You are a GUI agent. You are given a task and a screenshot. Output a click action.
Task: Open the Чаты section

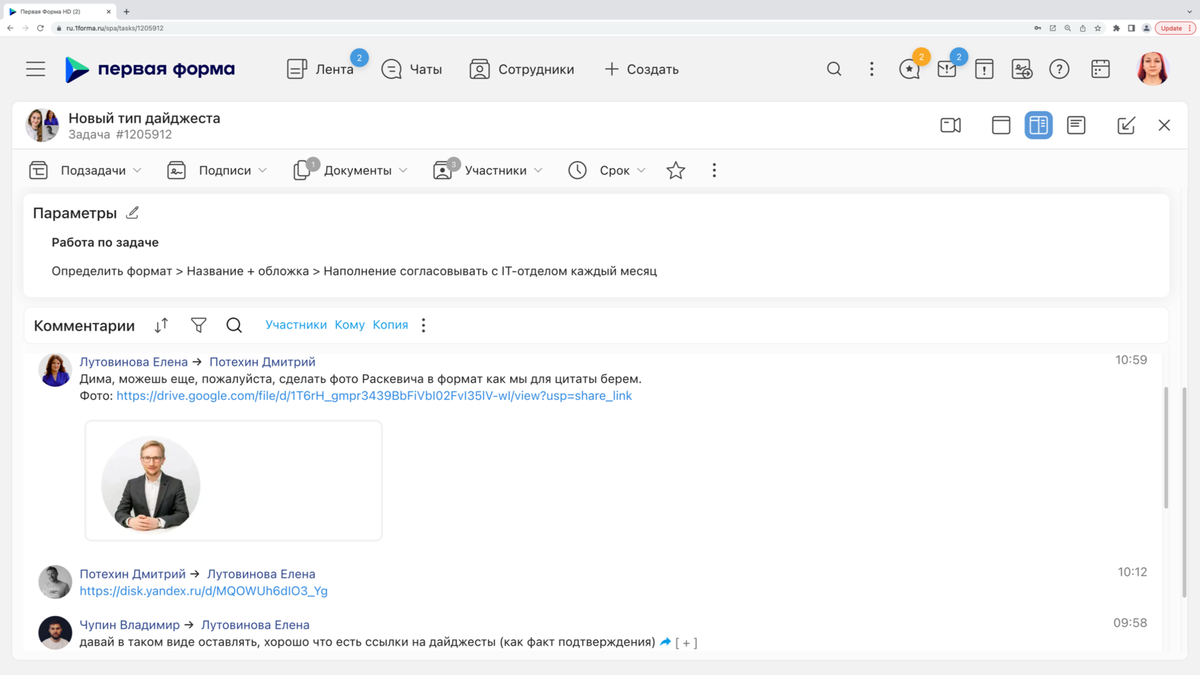click(x=411, y=69)
